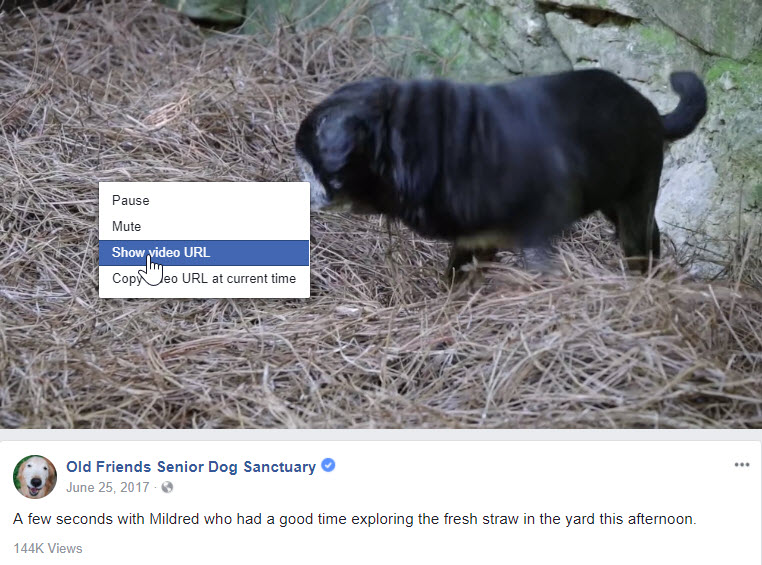Click the blue verified badge icon

tap(329, 465)
